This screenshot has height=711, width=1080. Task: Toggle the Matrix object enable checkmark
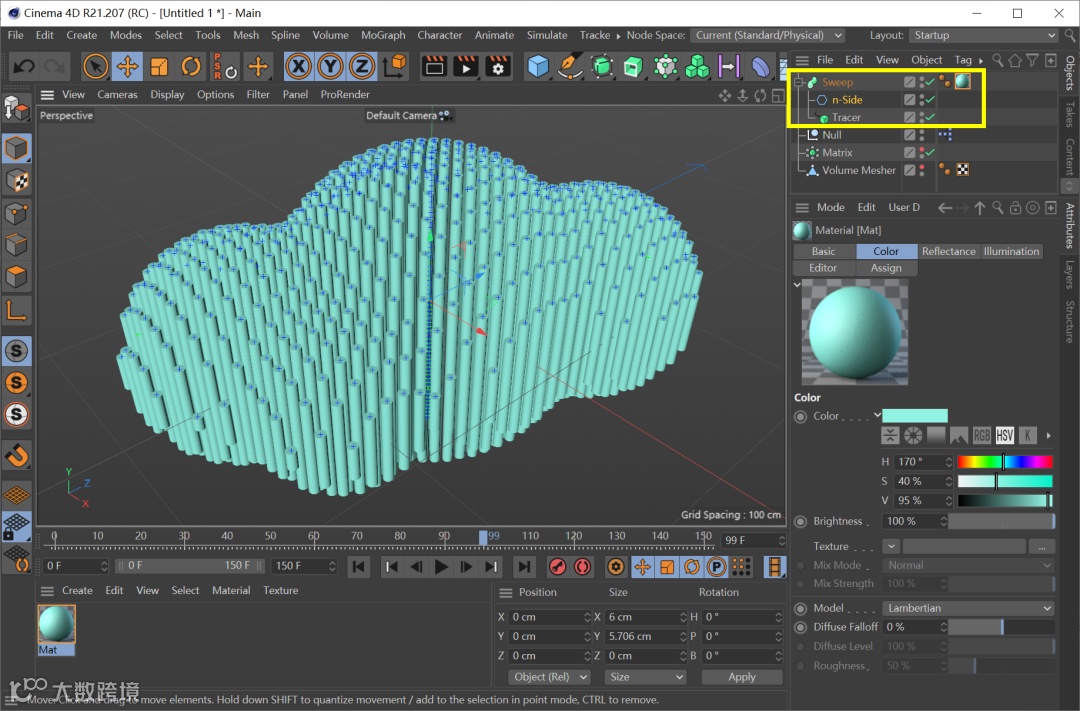pos(930,153)
